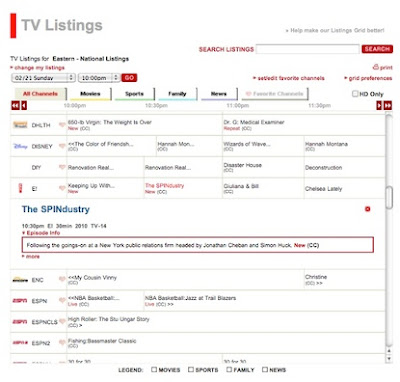Click 650-lb Virgin: The Weight Is Over
400x382 pixels.
[110, 122]
